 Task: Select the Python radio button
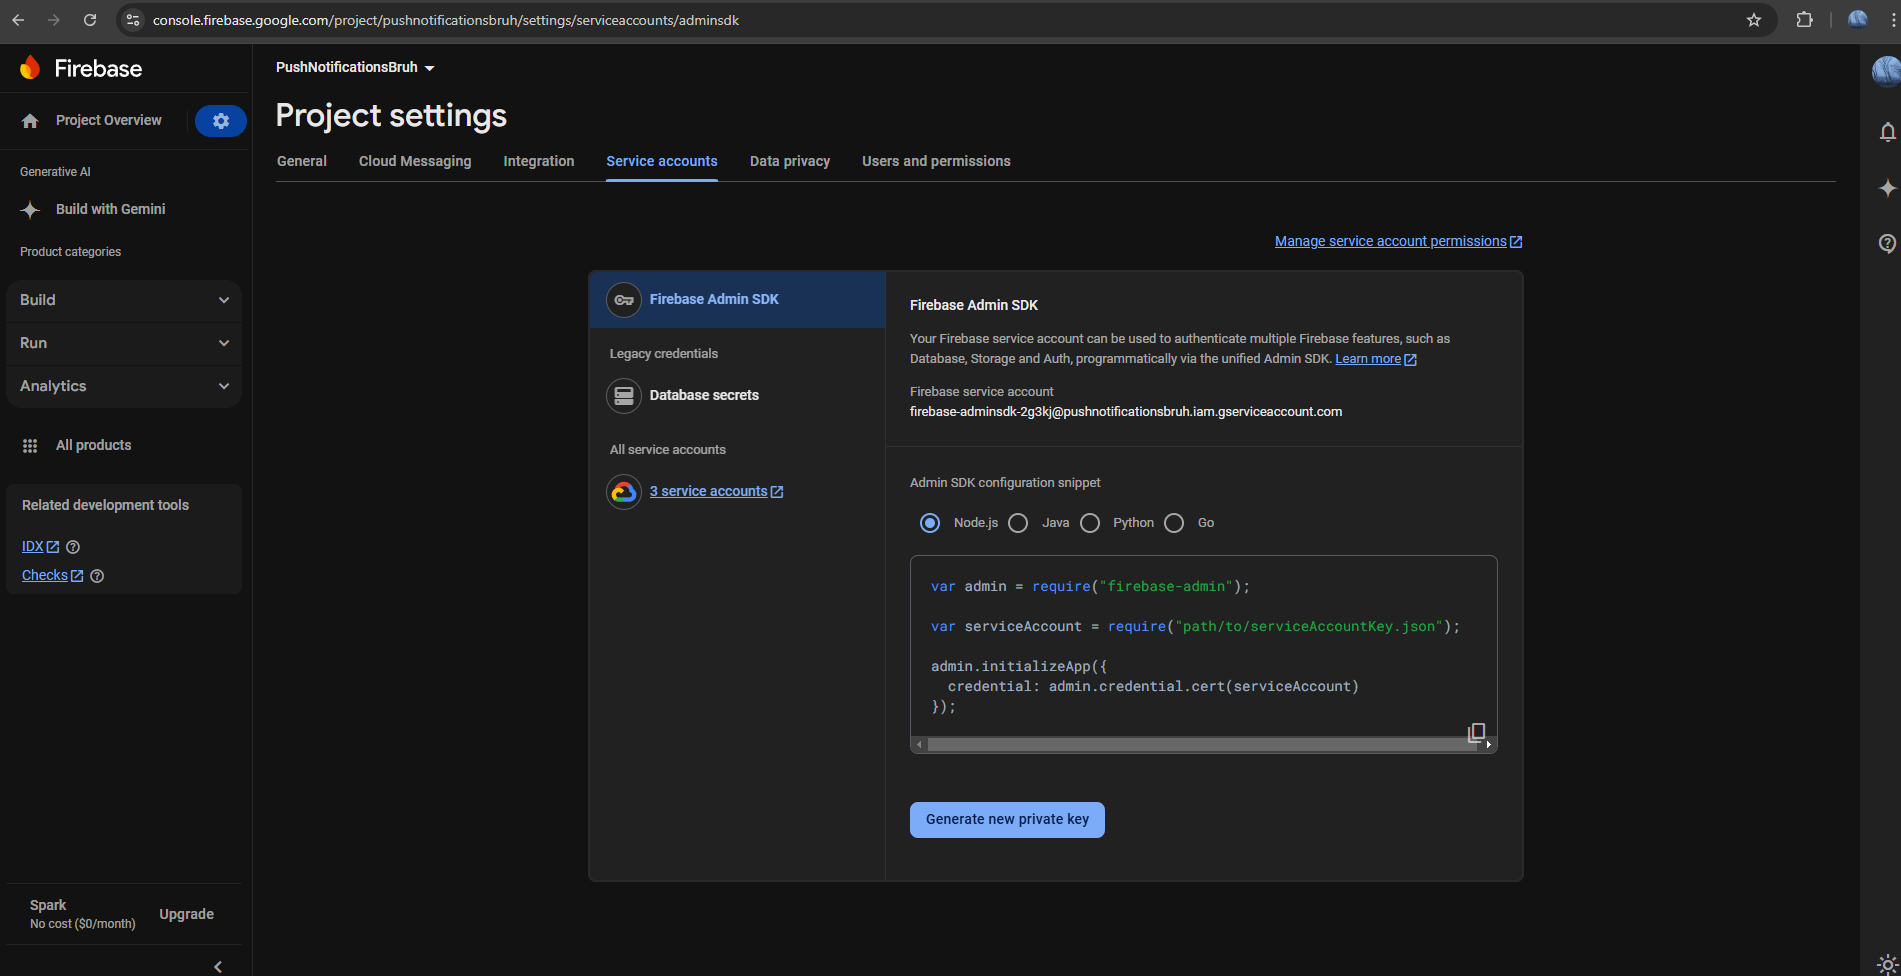point(1090,523)
